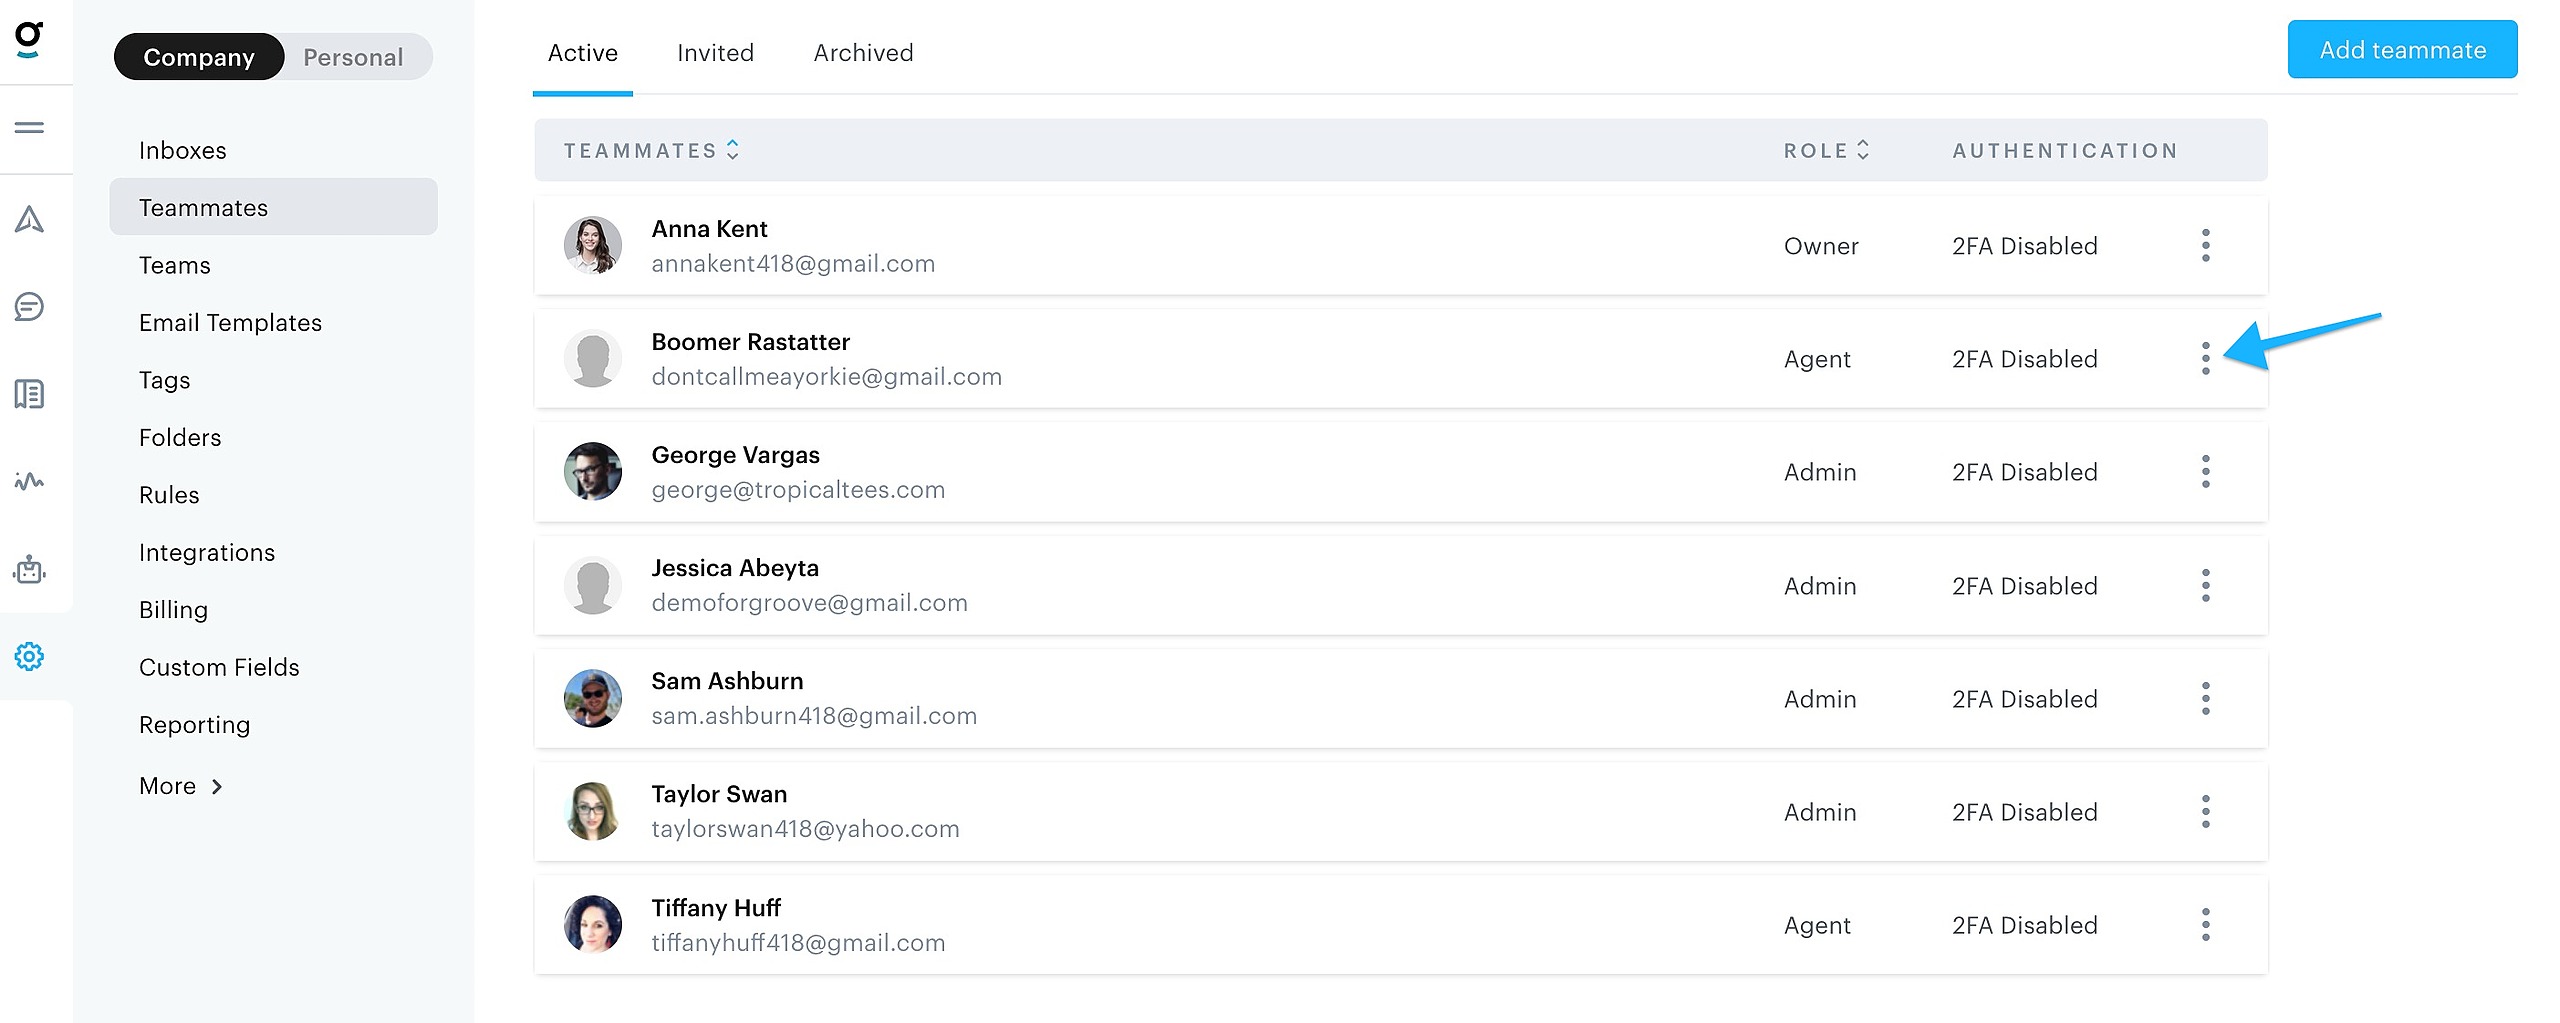Sort by the Teammates column header
This screenshot has width=2560, height=1023.
651,150
